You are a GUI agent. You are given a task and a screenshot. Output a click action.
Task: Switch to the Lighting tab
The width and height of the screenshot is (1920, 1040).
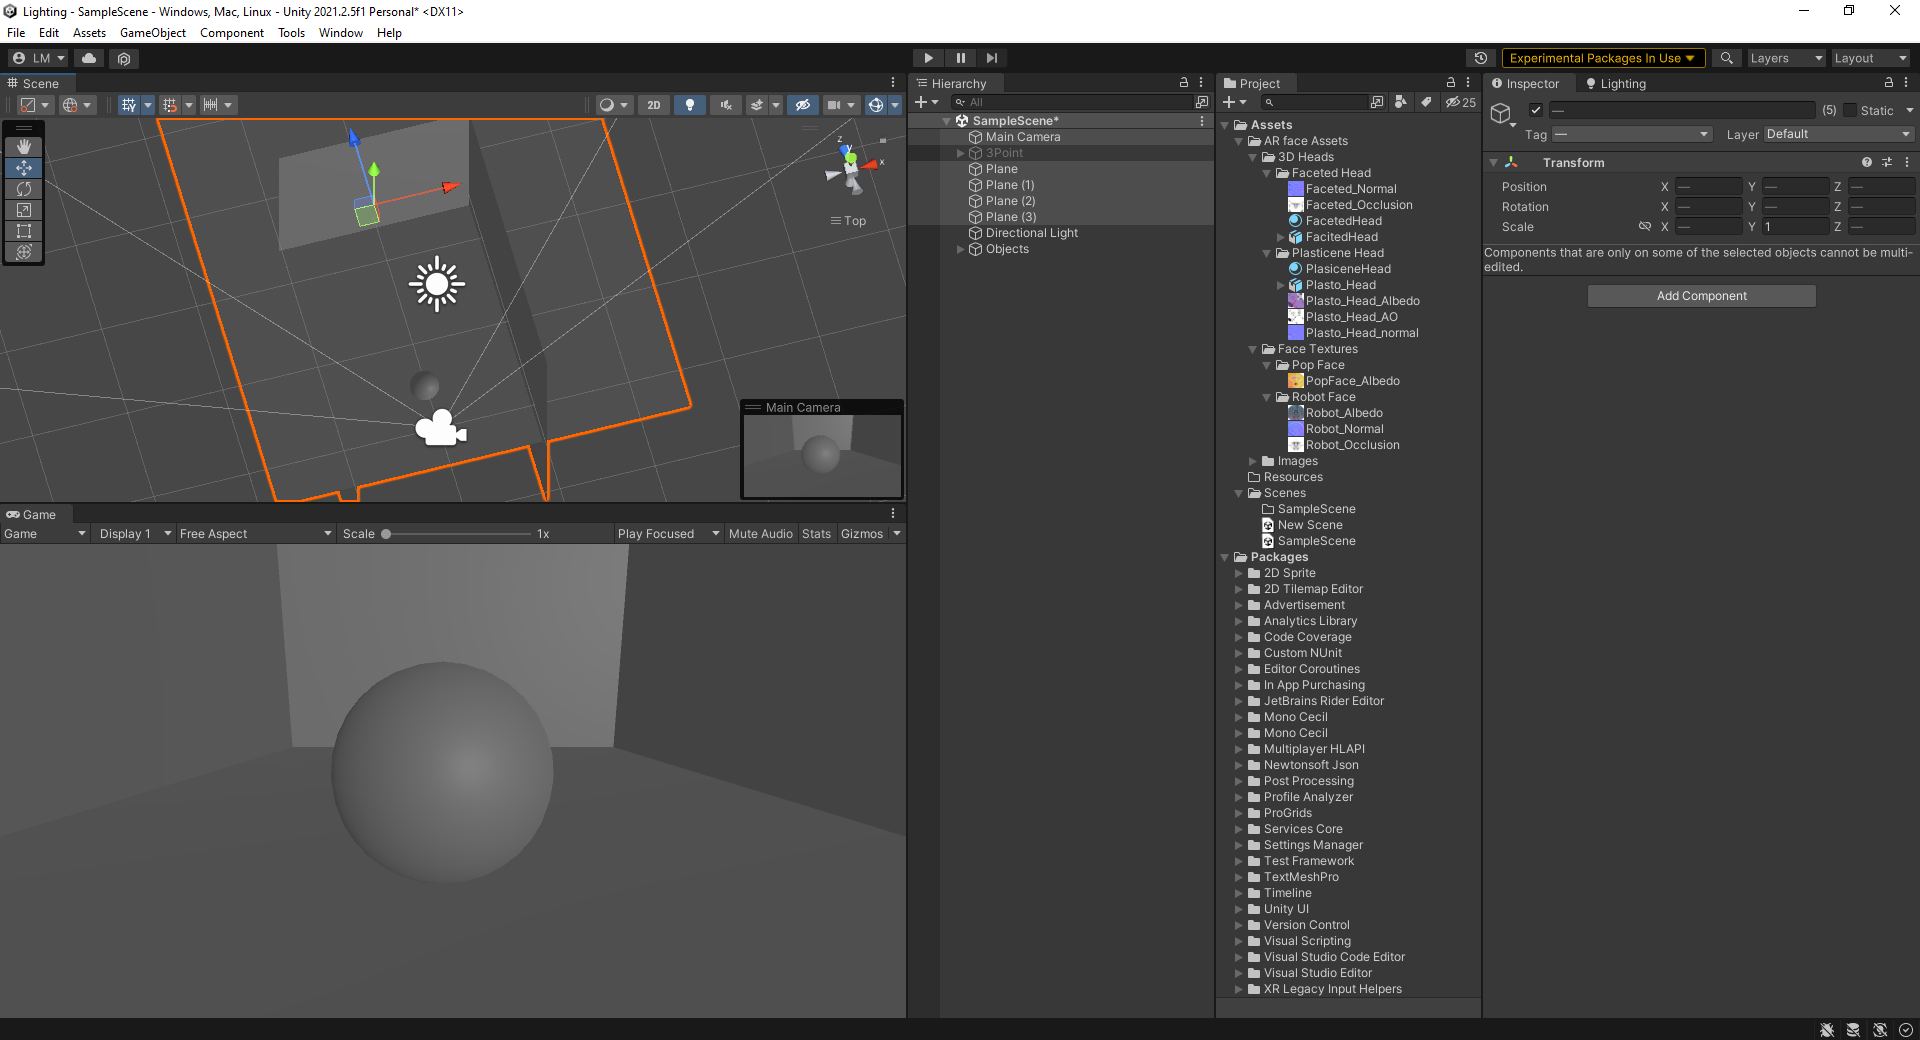[x=1615, y=84]
